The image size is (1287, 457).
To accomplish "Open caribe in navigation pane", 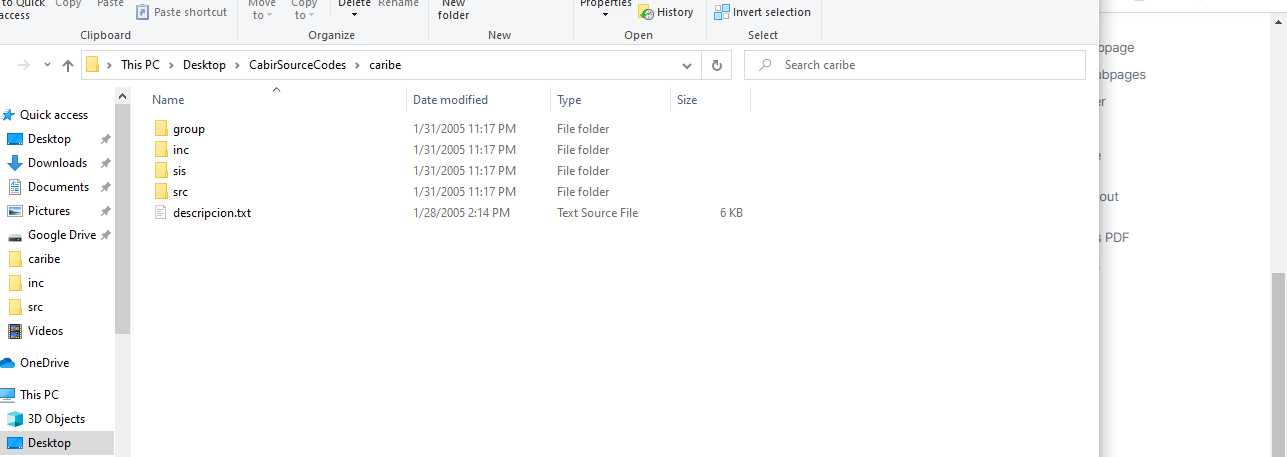I will [44, 259].
